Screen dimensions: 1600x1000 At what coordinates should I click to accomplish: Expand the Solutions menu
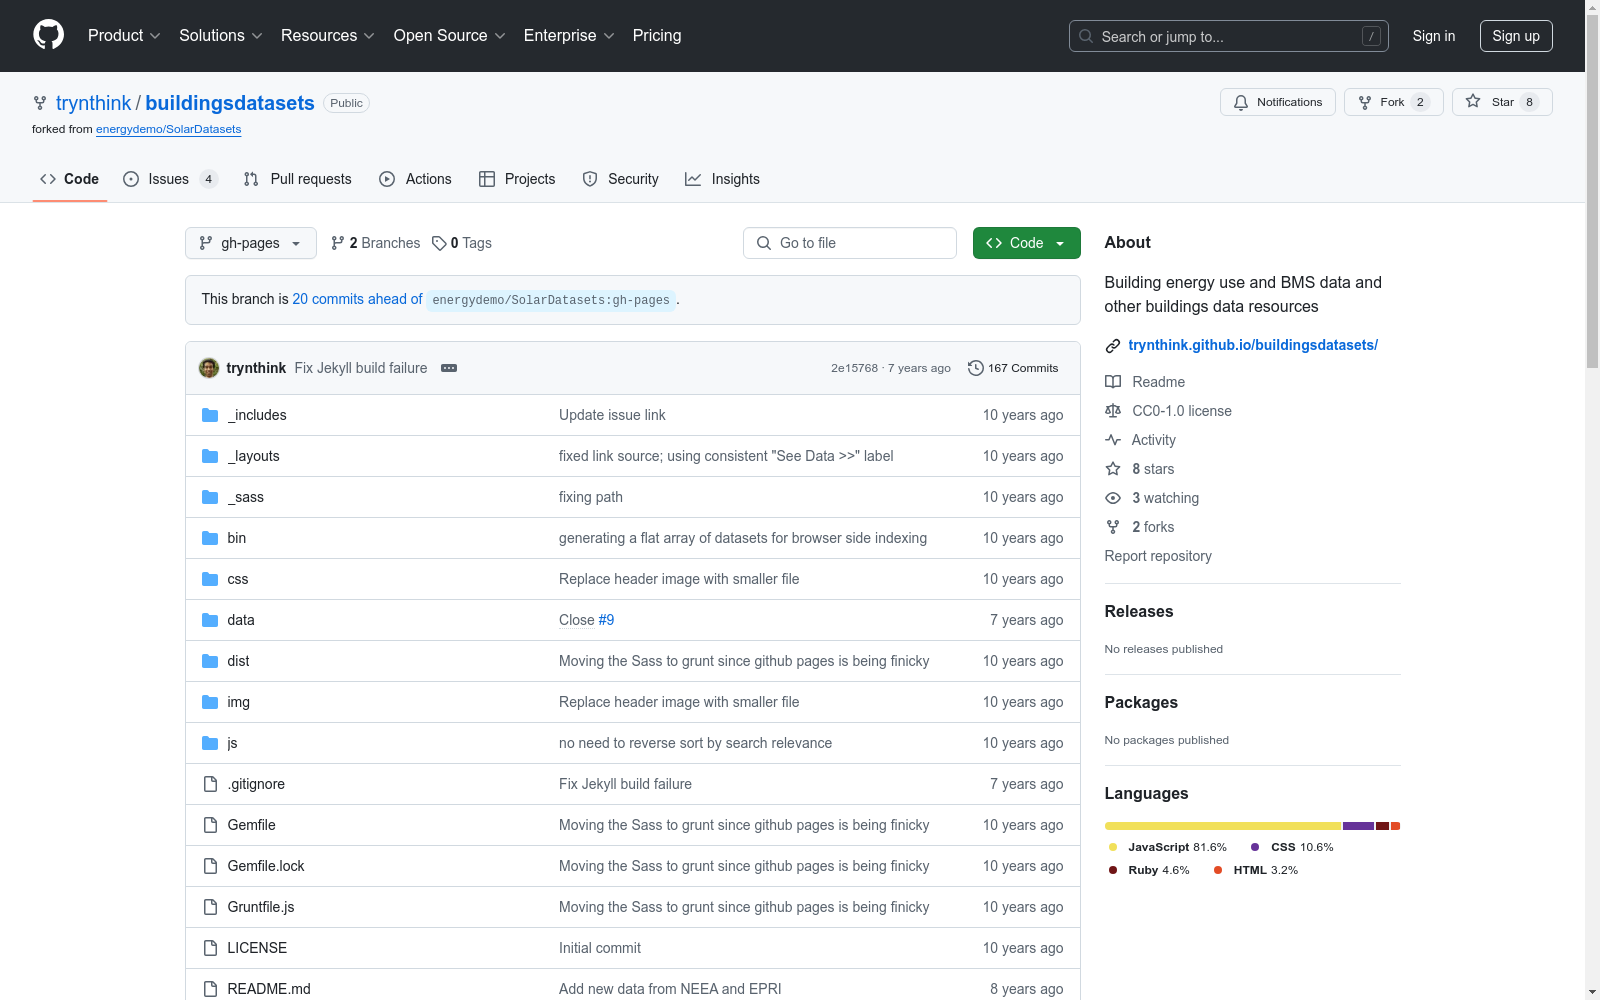pos(221,36)
